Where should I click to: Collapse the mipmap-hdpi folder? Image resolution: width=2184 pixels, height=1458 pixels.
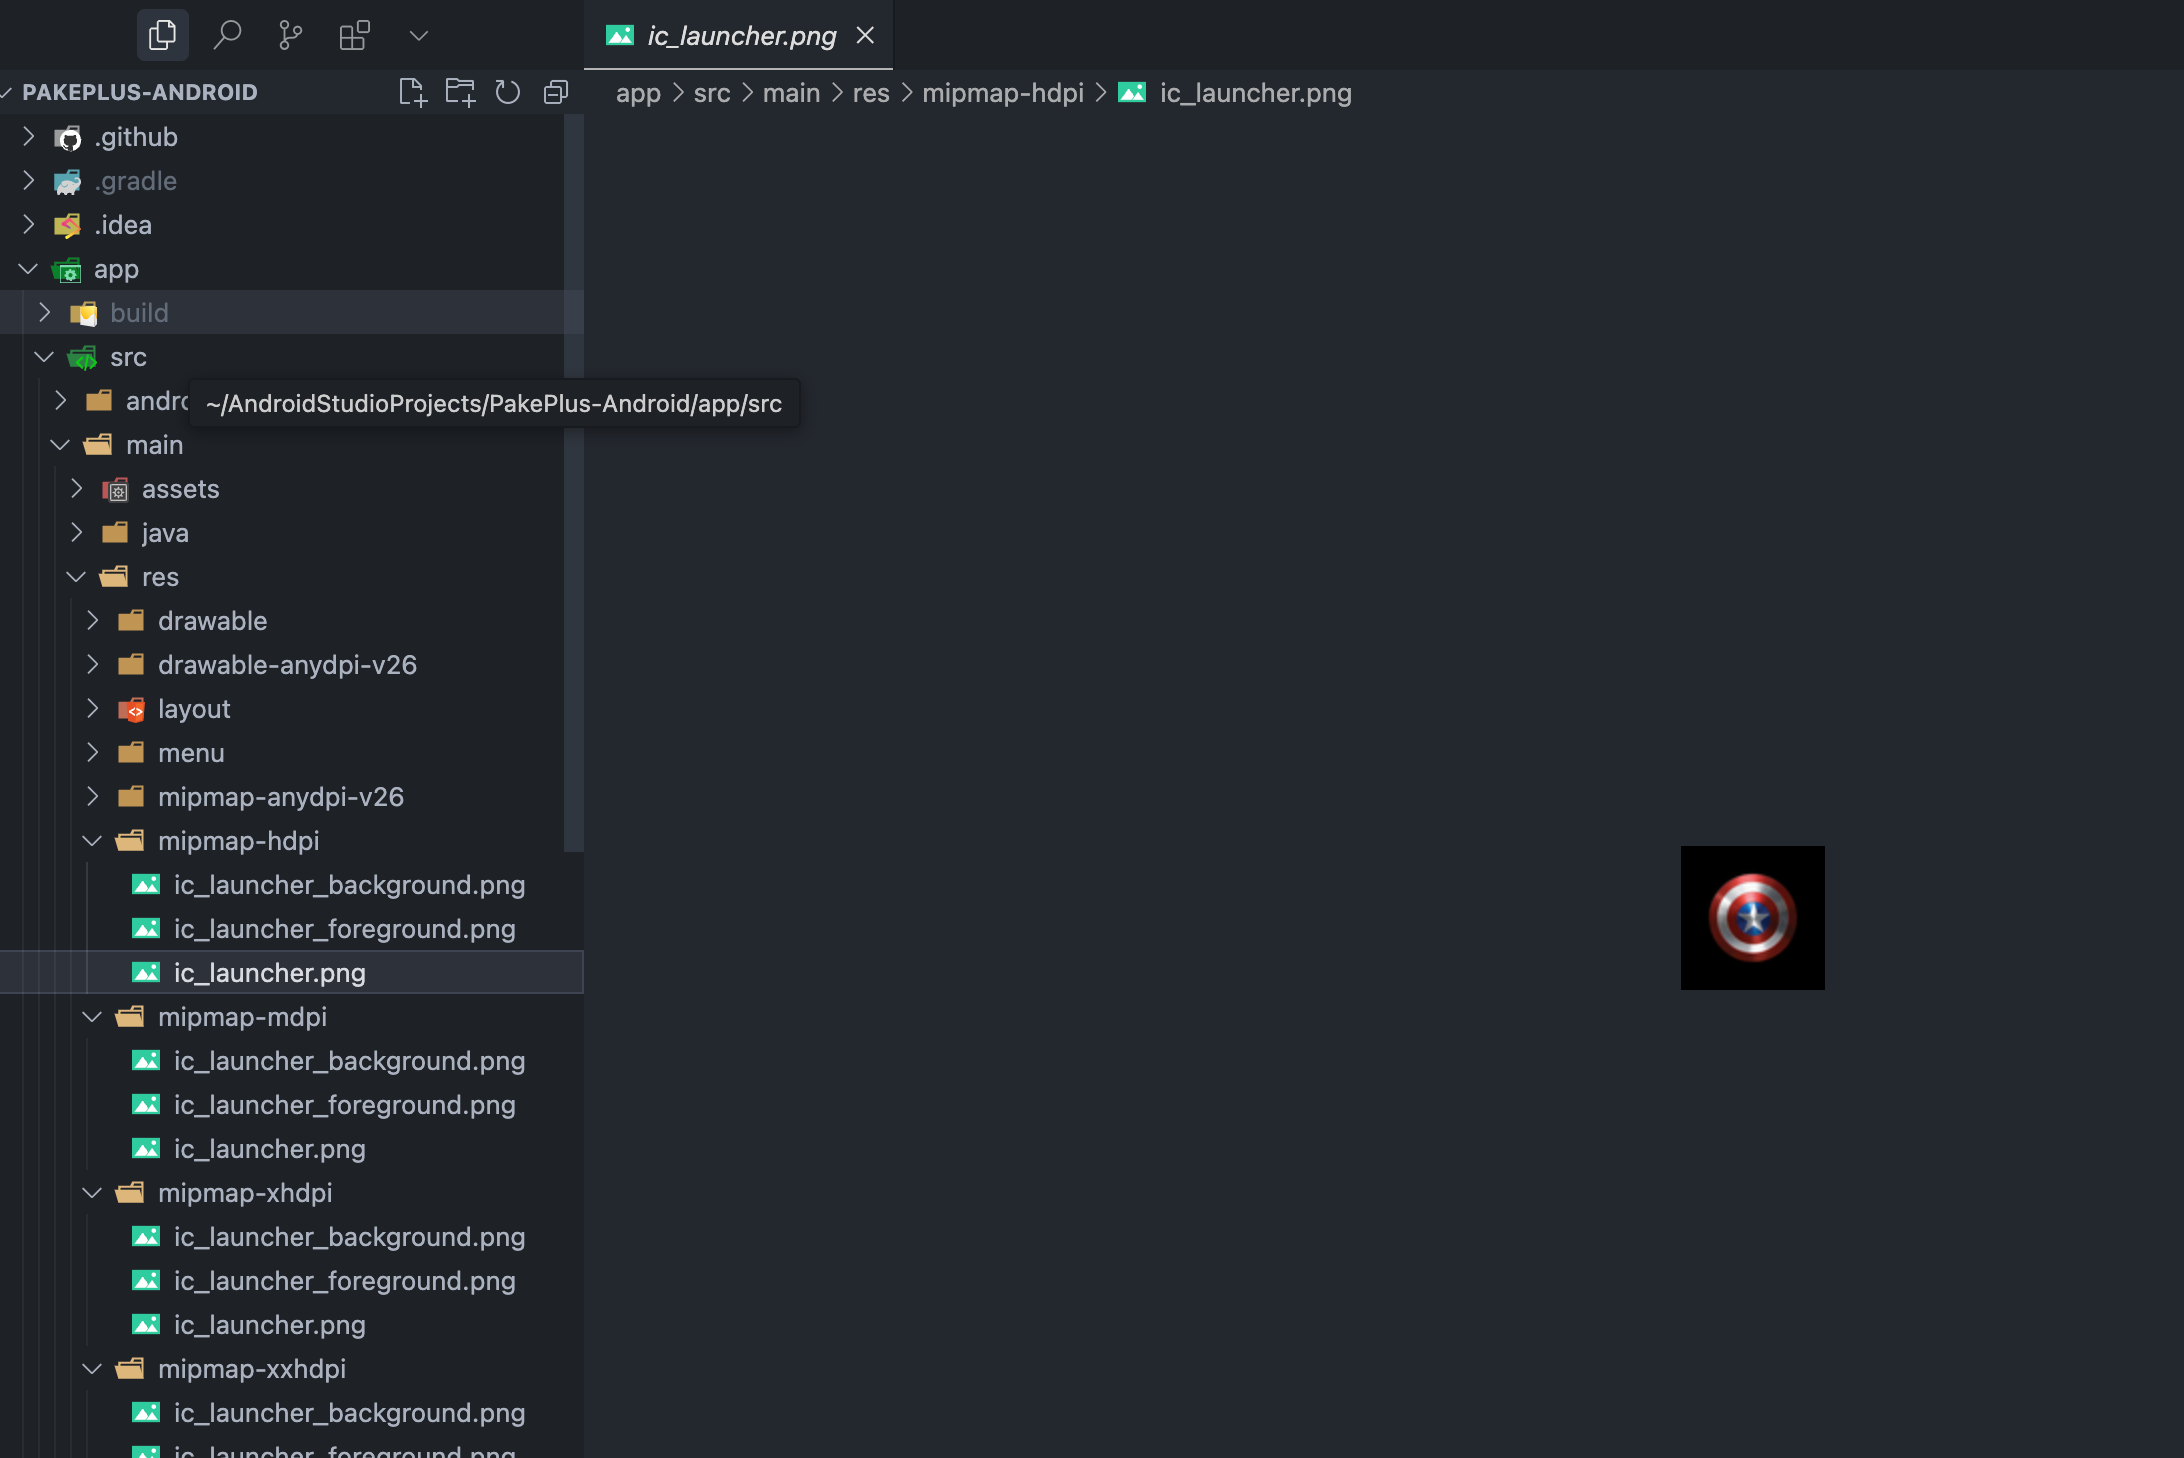[x=238, y=841]
